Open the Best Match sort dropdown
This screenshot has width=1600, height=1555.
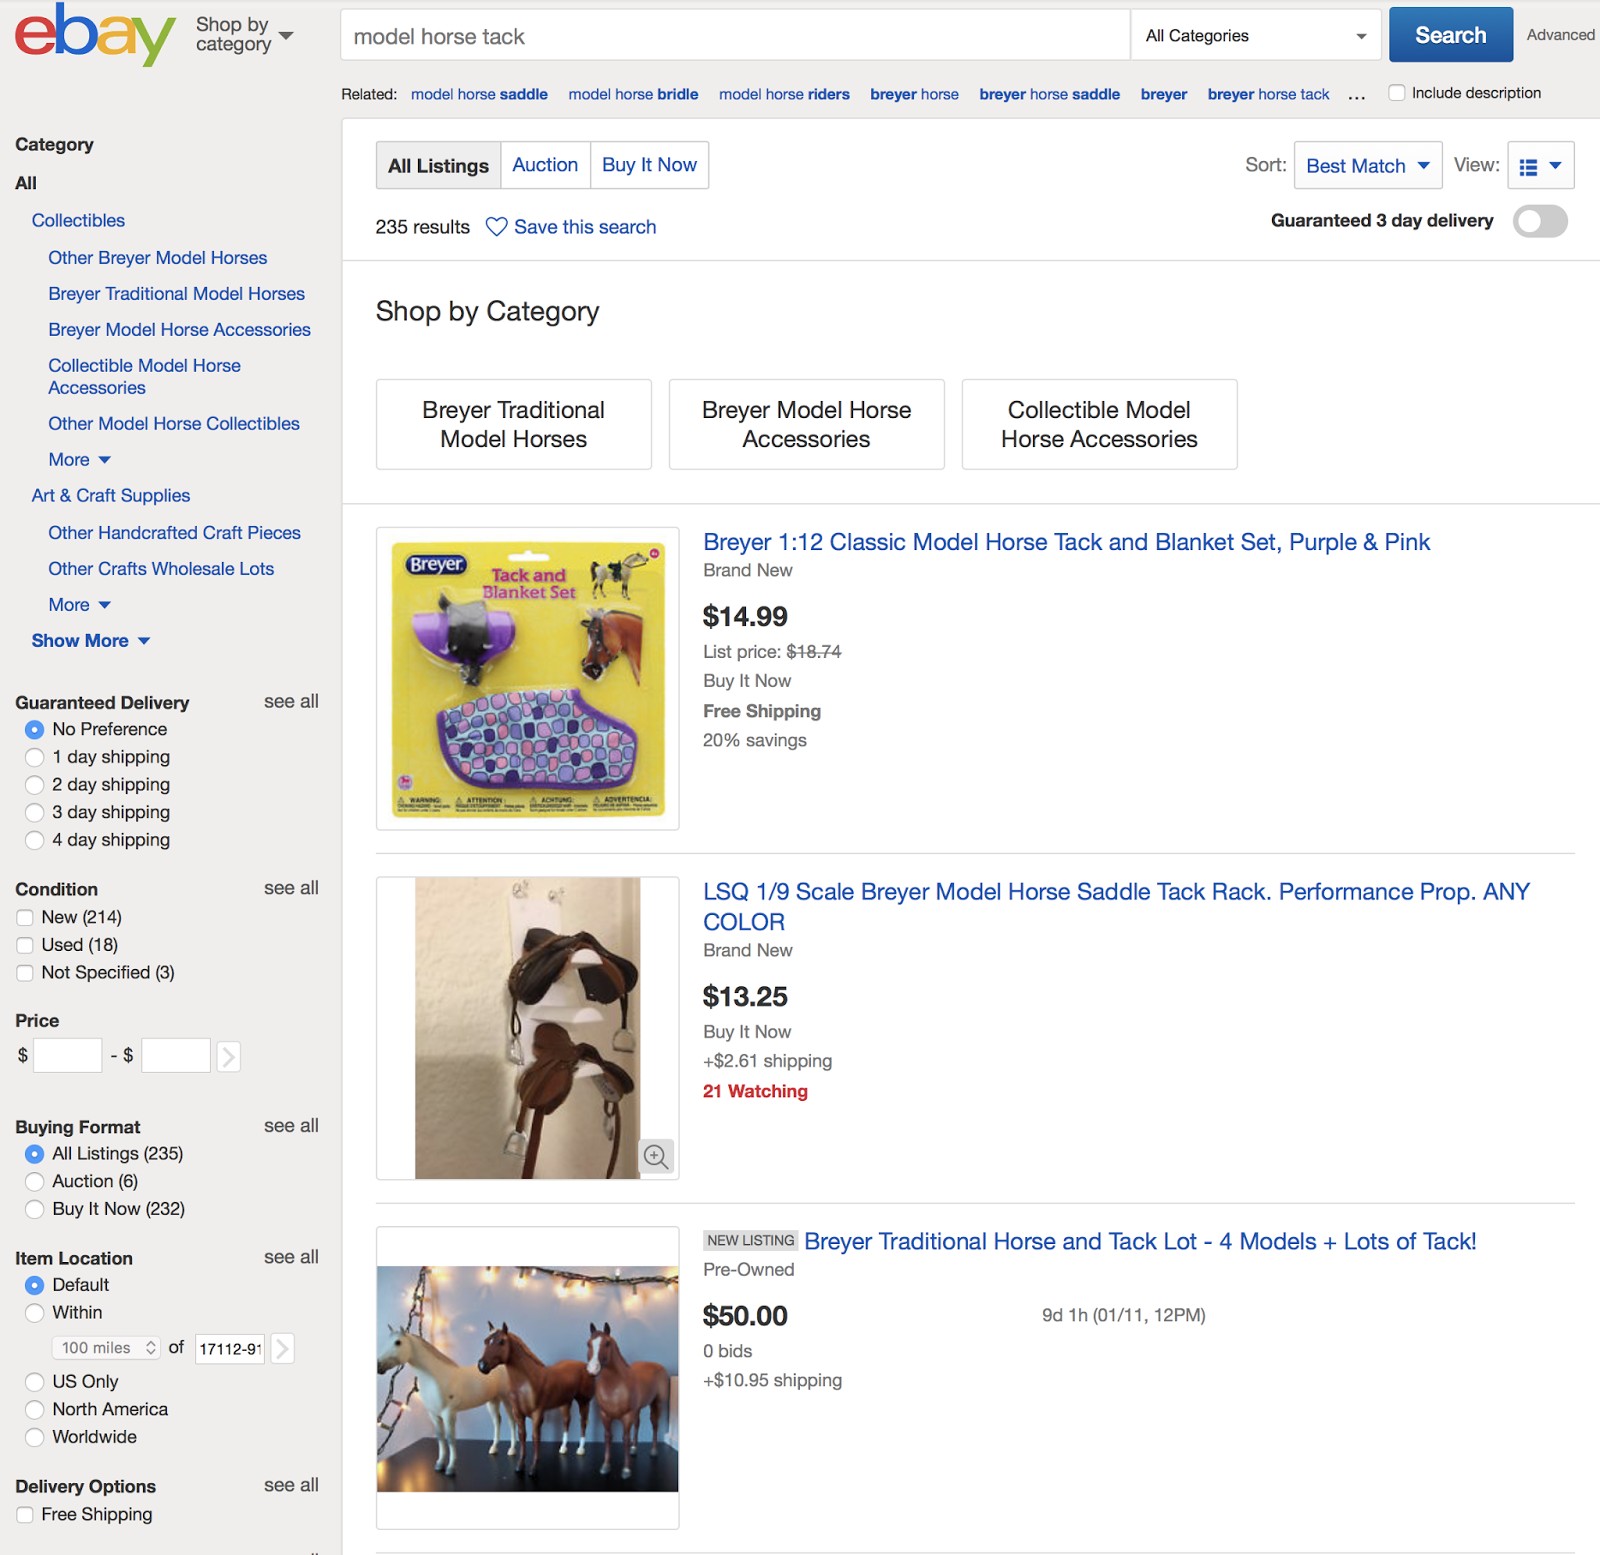click(1367, 166)
